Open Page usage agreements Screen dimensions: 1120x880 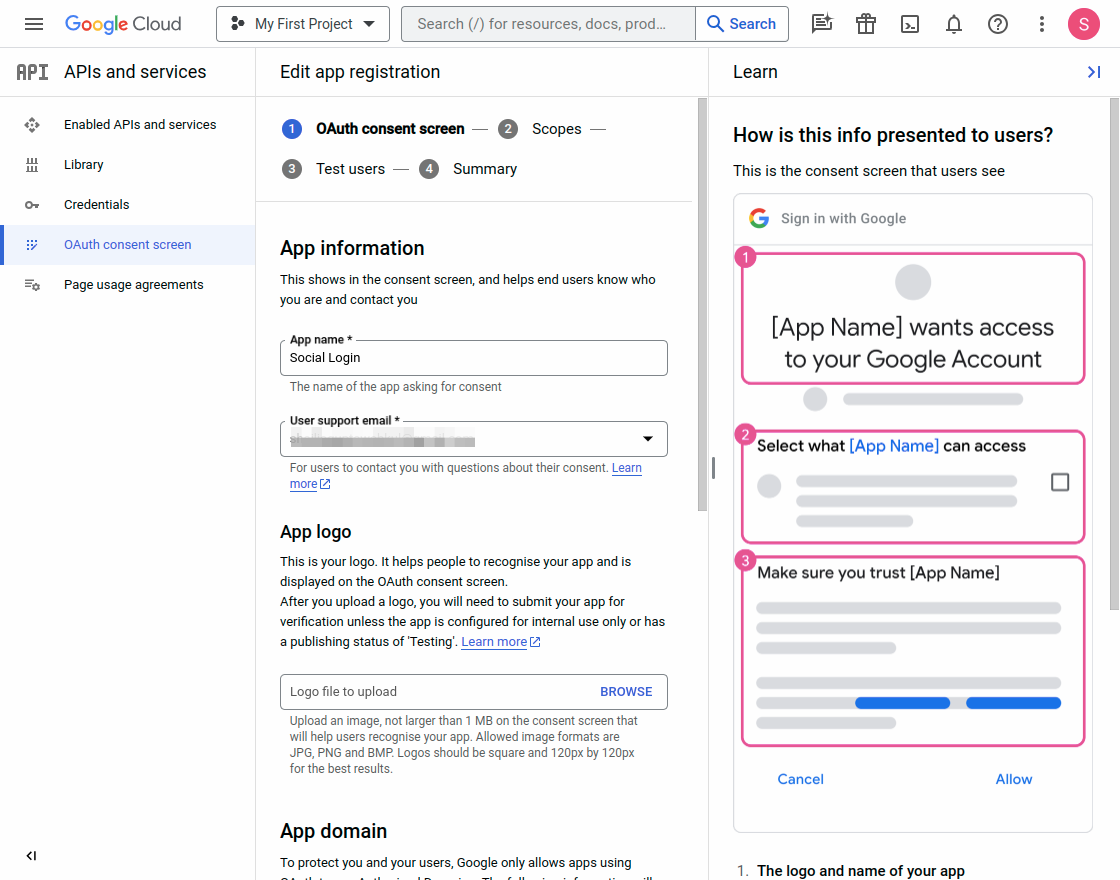[x=134, y=284]
